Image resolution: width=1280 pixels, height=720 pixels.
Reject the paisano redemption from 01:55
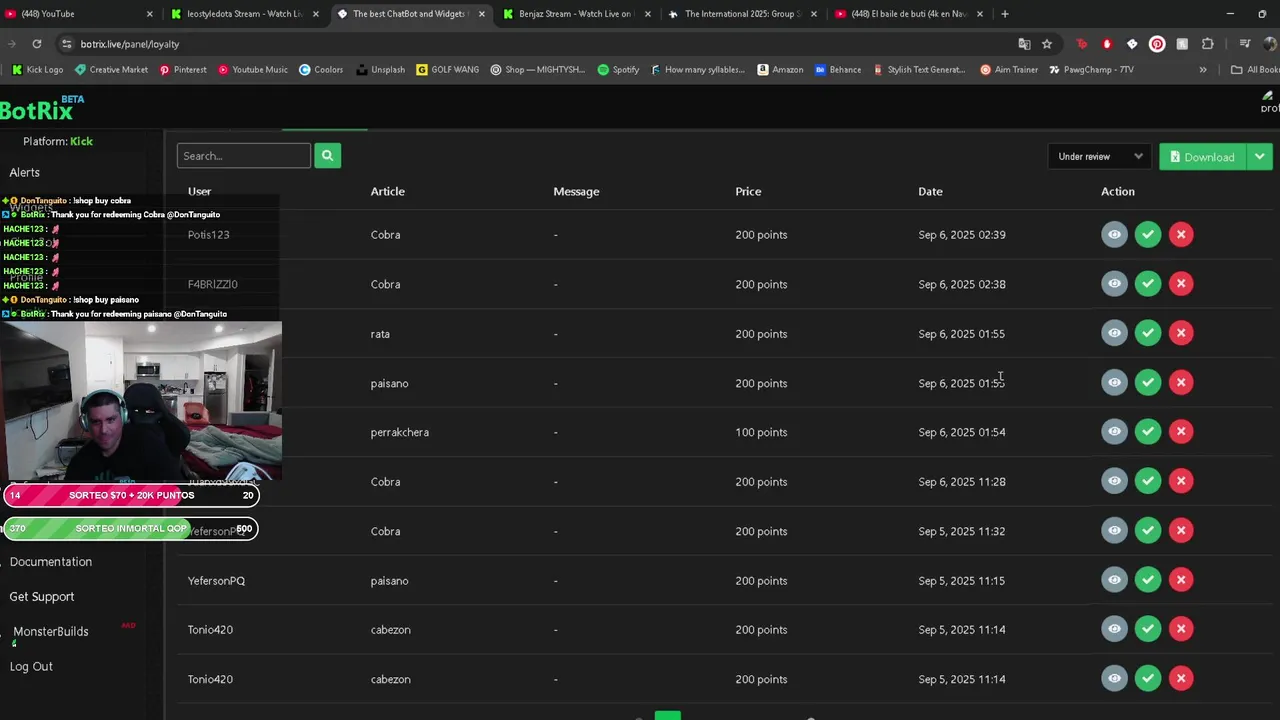1181,382
